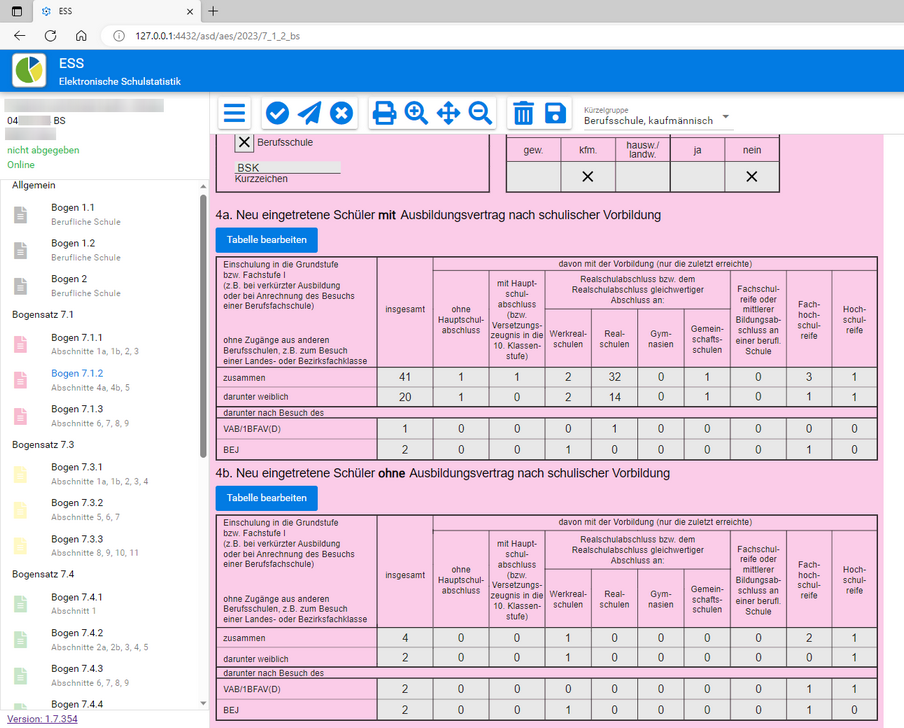Click the nicht abgegeben status text
The image size is (904, 728).
(x=43, y=150)
